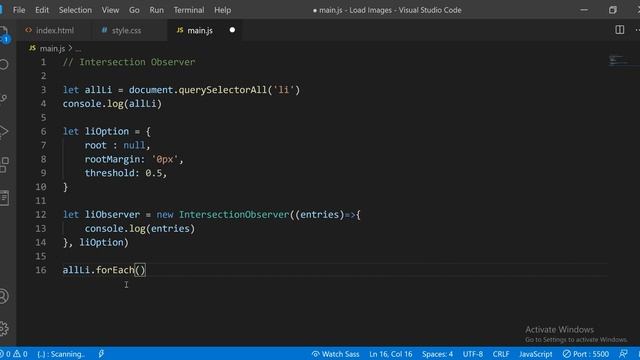
Task: Open the Search view in activity bar
Action: [4, 64]
